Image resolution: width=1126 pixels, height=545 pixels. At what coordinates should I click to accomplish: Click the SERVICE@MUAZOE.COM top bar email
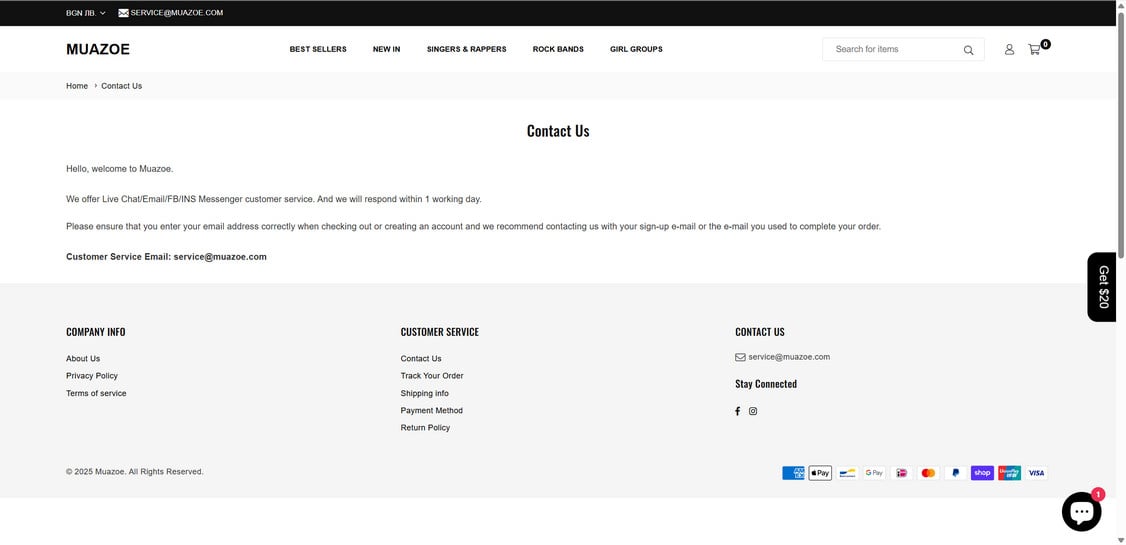[x=177, y=13]
